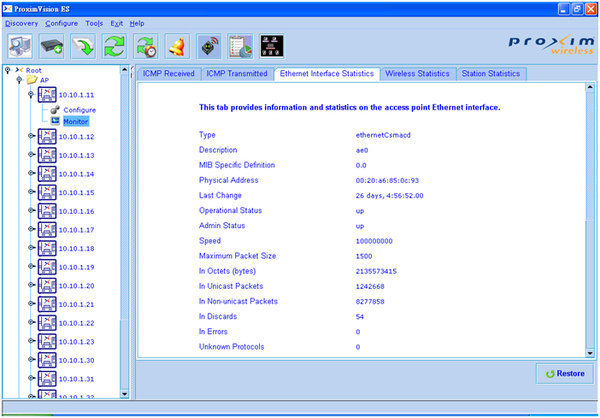Open the Discovery menu

point(21,23)
